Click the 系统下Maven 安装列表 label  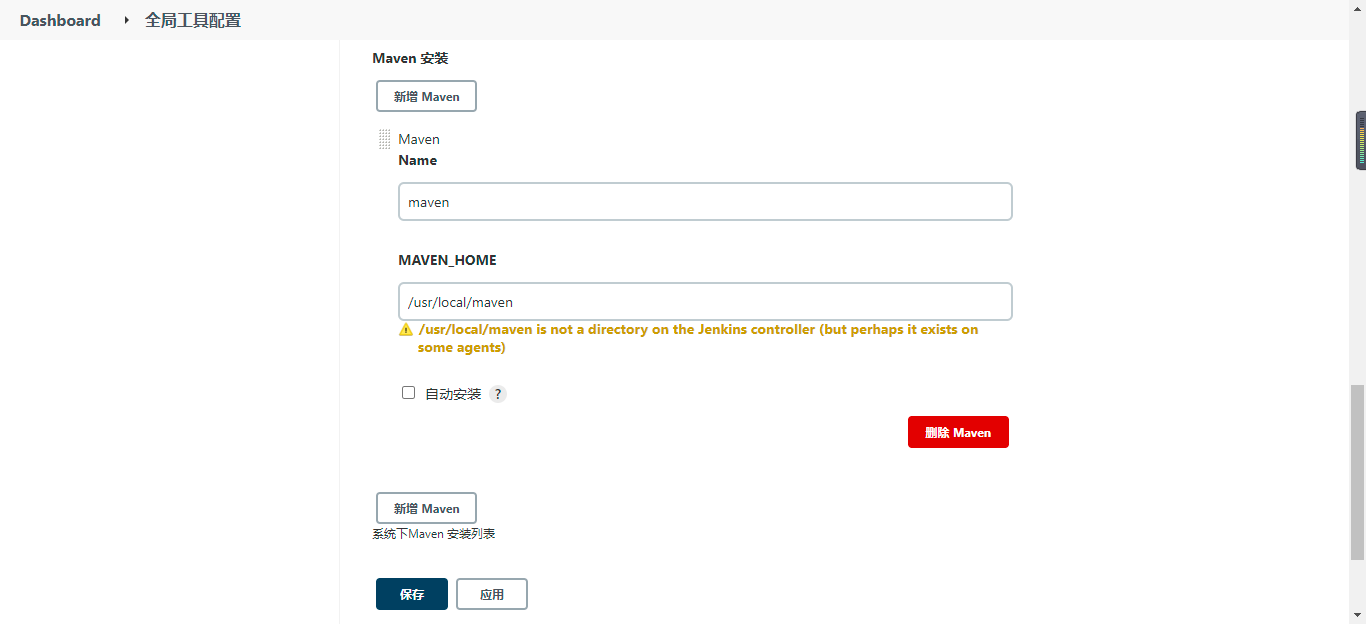click(433, 533)
